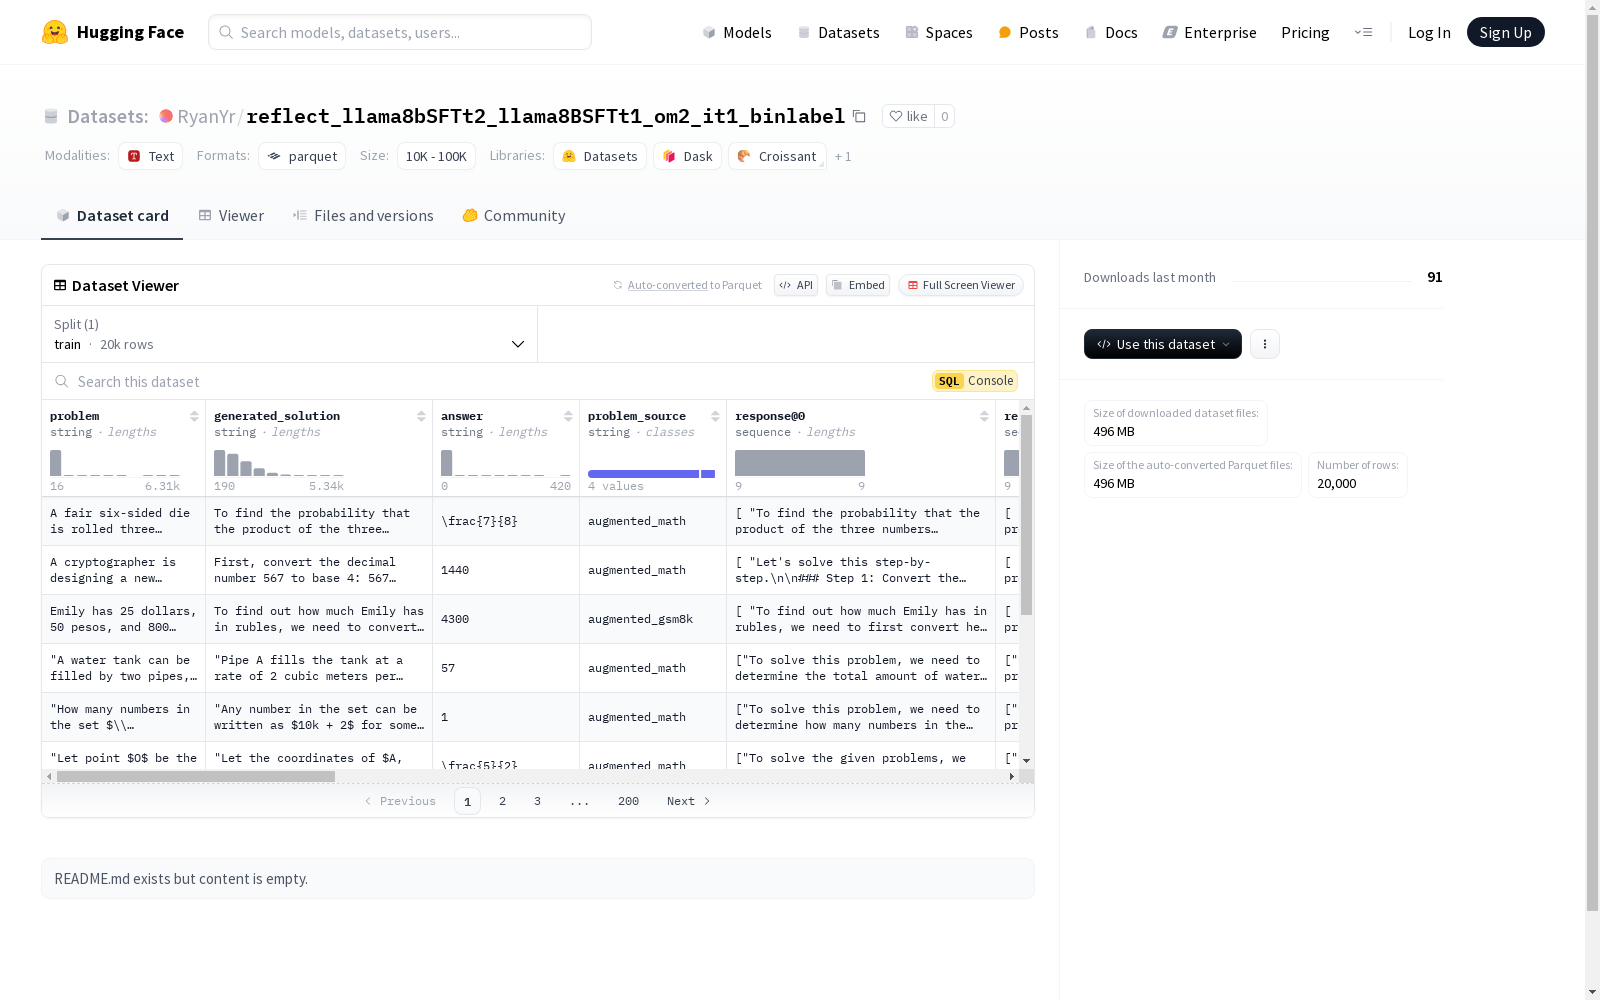Select the Text modality tag
Image resolution: width=1600 pixels, height=1000 pixels.
(151, 156)
